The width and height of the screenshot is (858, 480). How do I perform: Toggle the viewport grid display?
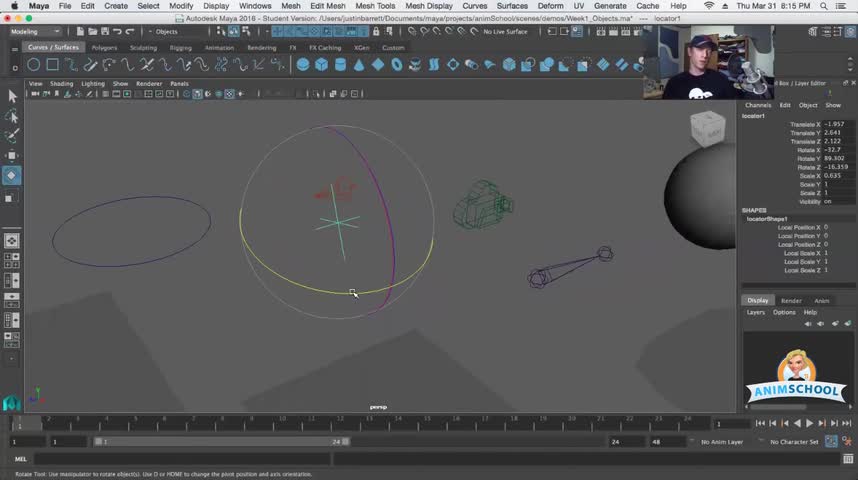pos(106,94)
